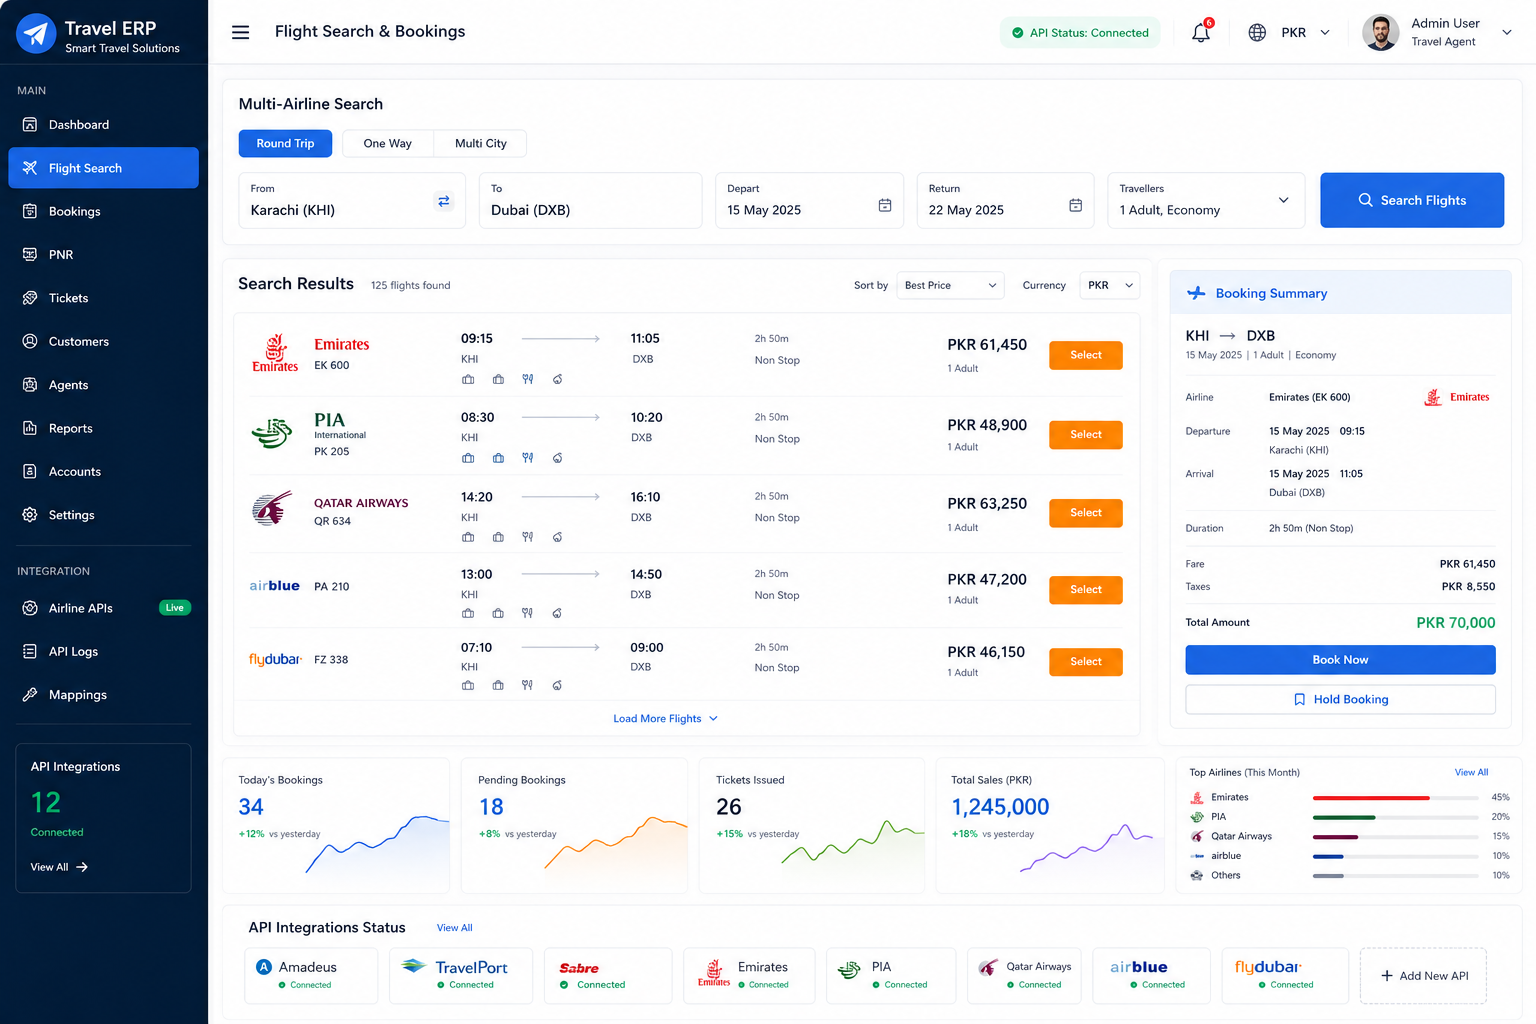Image resolution: width=1536 pixels, height=1024 pixels.
Task: Expand Load More Flights
Action: tap(666, 718)
